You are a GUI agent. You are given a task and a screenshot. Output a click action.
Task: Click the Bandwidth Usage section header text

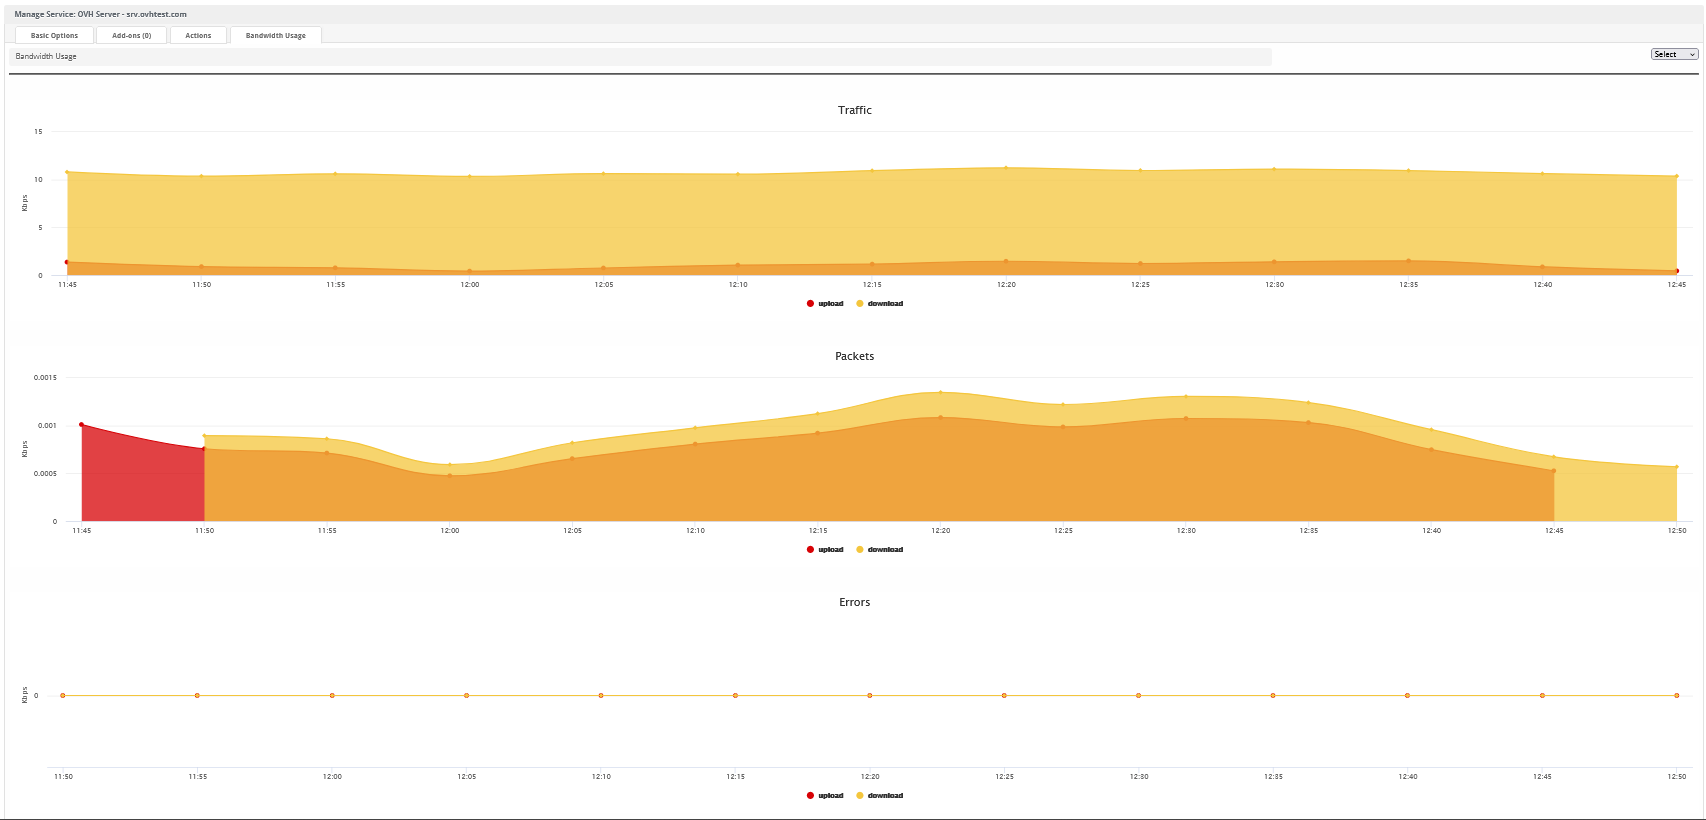46,56
